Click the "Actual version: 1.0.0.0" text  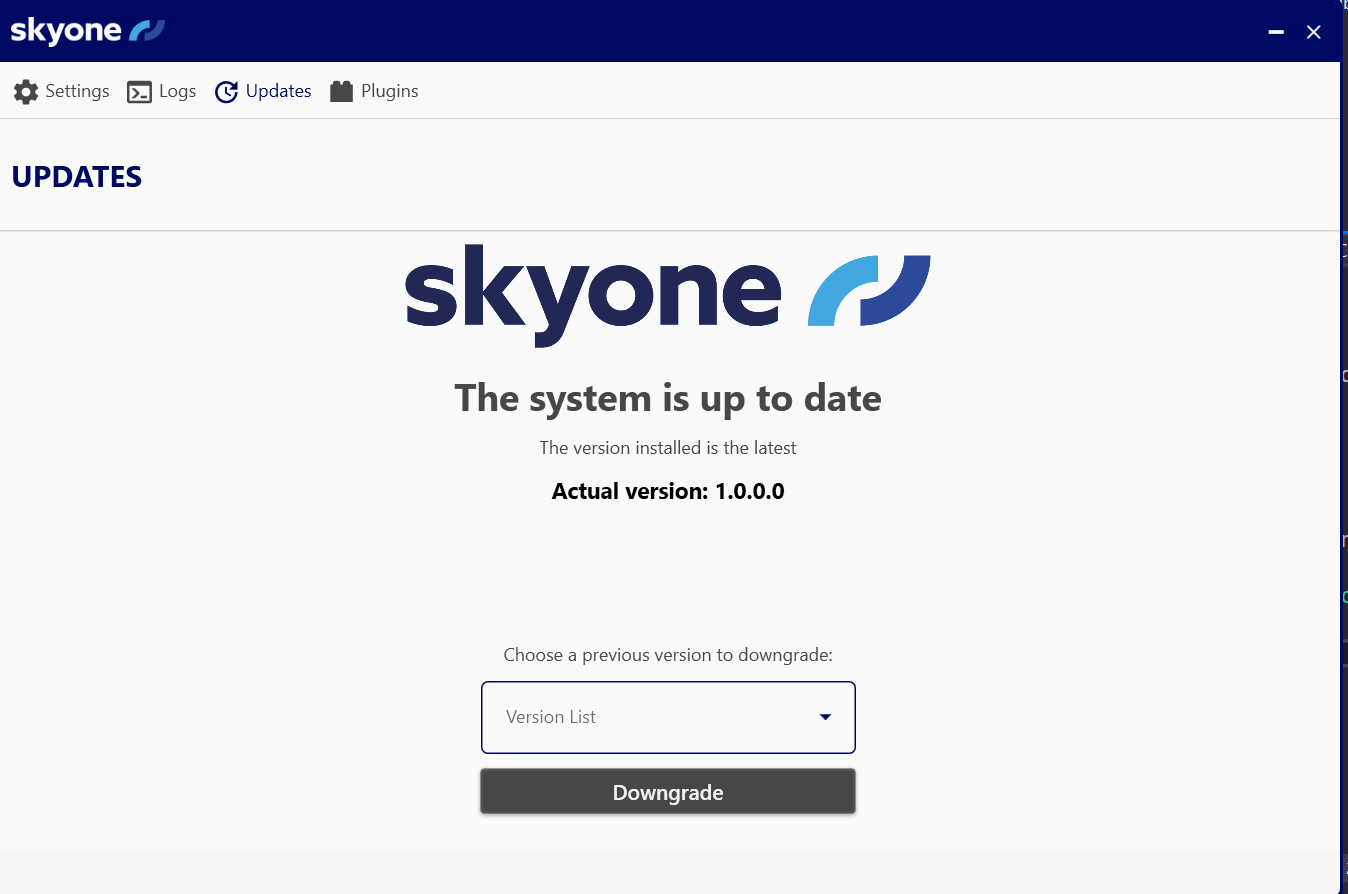click(668, 491)
